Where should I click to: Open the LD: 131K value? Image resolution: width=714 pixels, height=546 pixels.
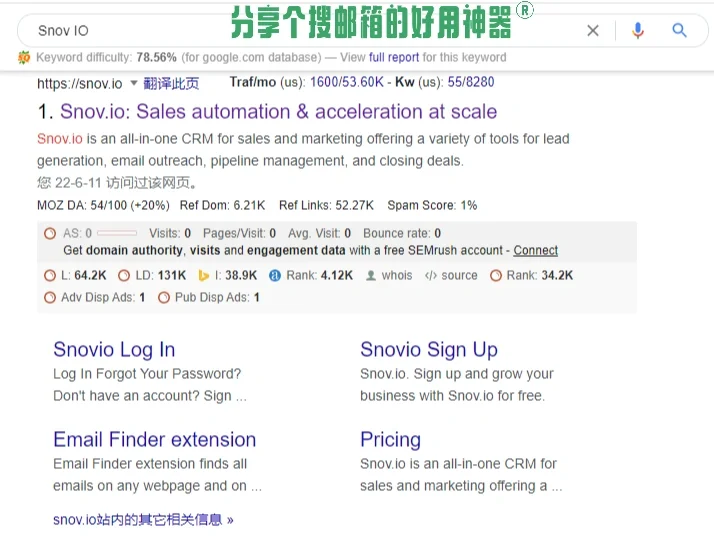pos(172,276)
